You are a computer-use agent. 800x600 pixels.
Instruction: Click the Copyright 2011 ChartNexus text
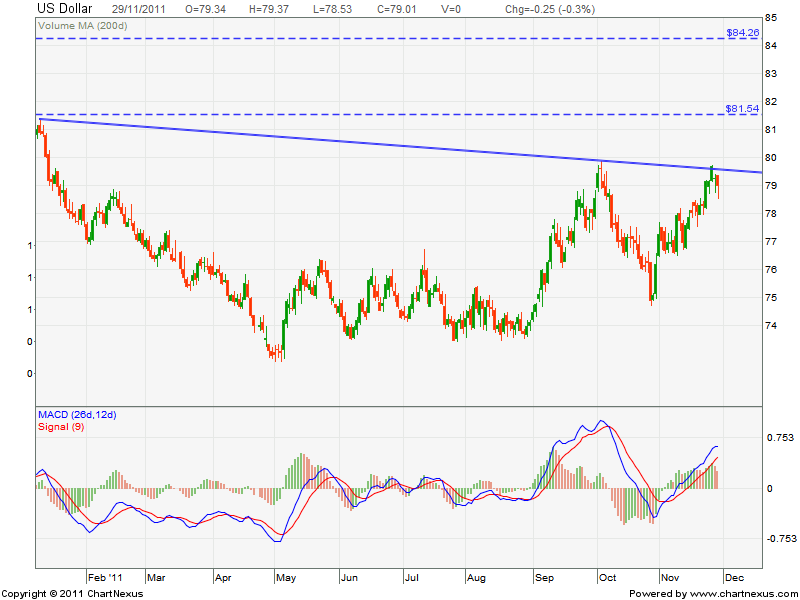tap(74, 593)
